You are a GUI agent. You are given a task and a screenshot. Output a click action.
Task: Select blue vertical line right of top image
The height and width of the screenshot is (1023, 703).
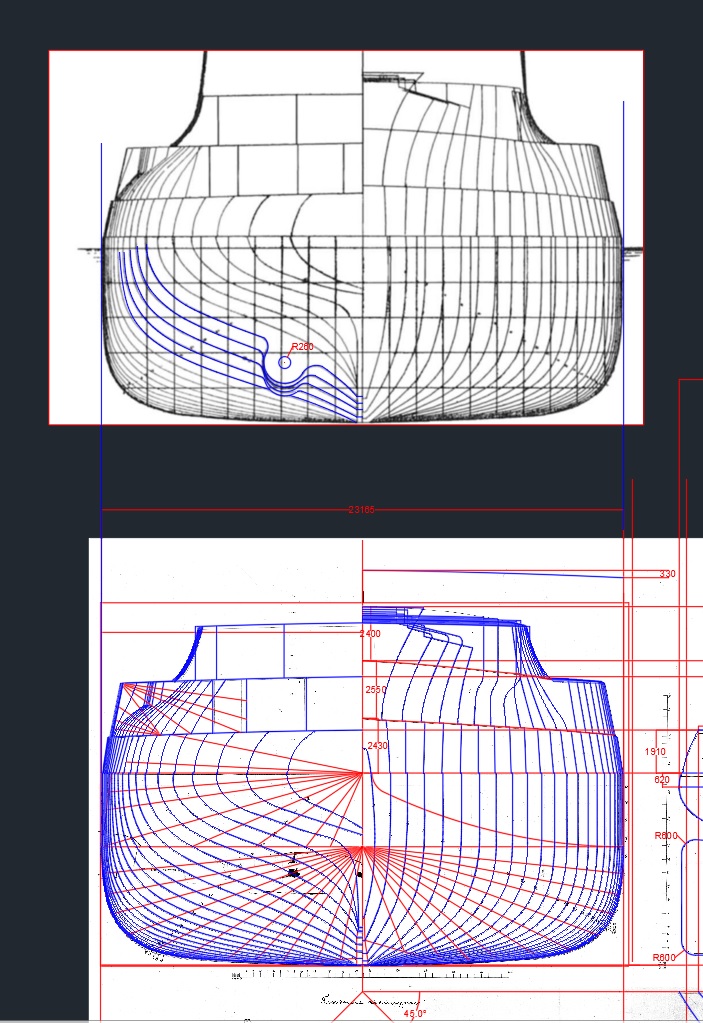[x=623, y=300]
